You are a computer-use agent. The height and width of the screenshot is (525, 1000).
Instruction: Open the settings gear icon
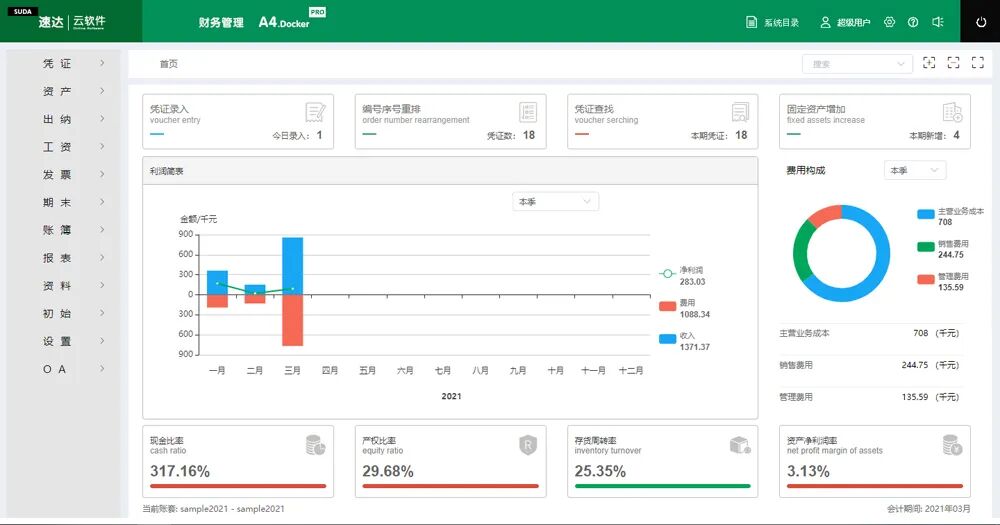click(x=890, y=22)
